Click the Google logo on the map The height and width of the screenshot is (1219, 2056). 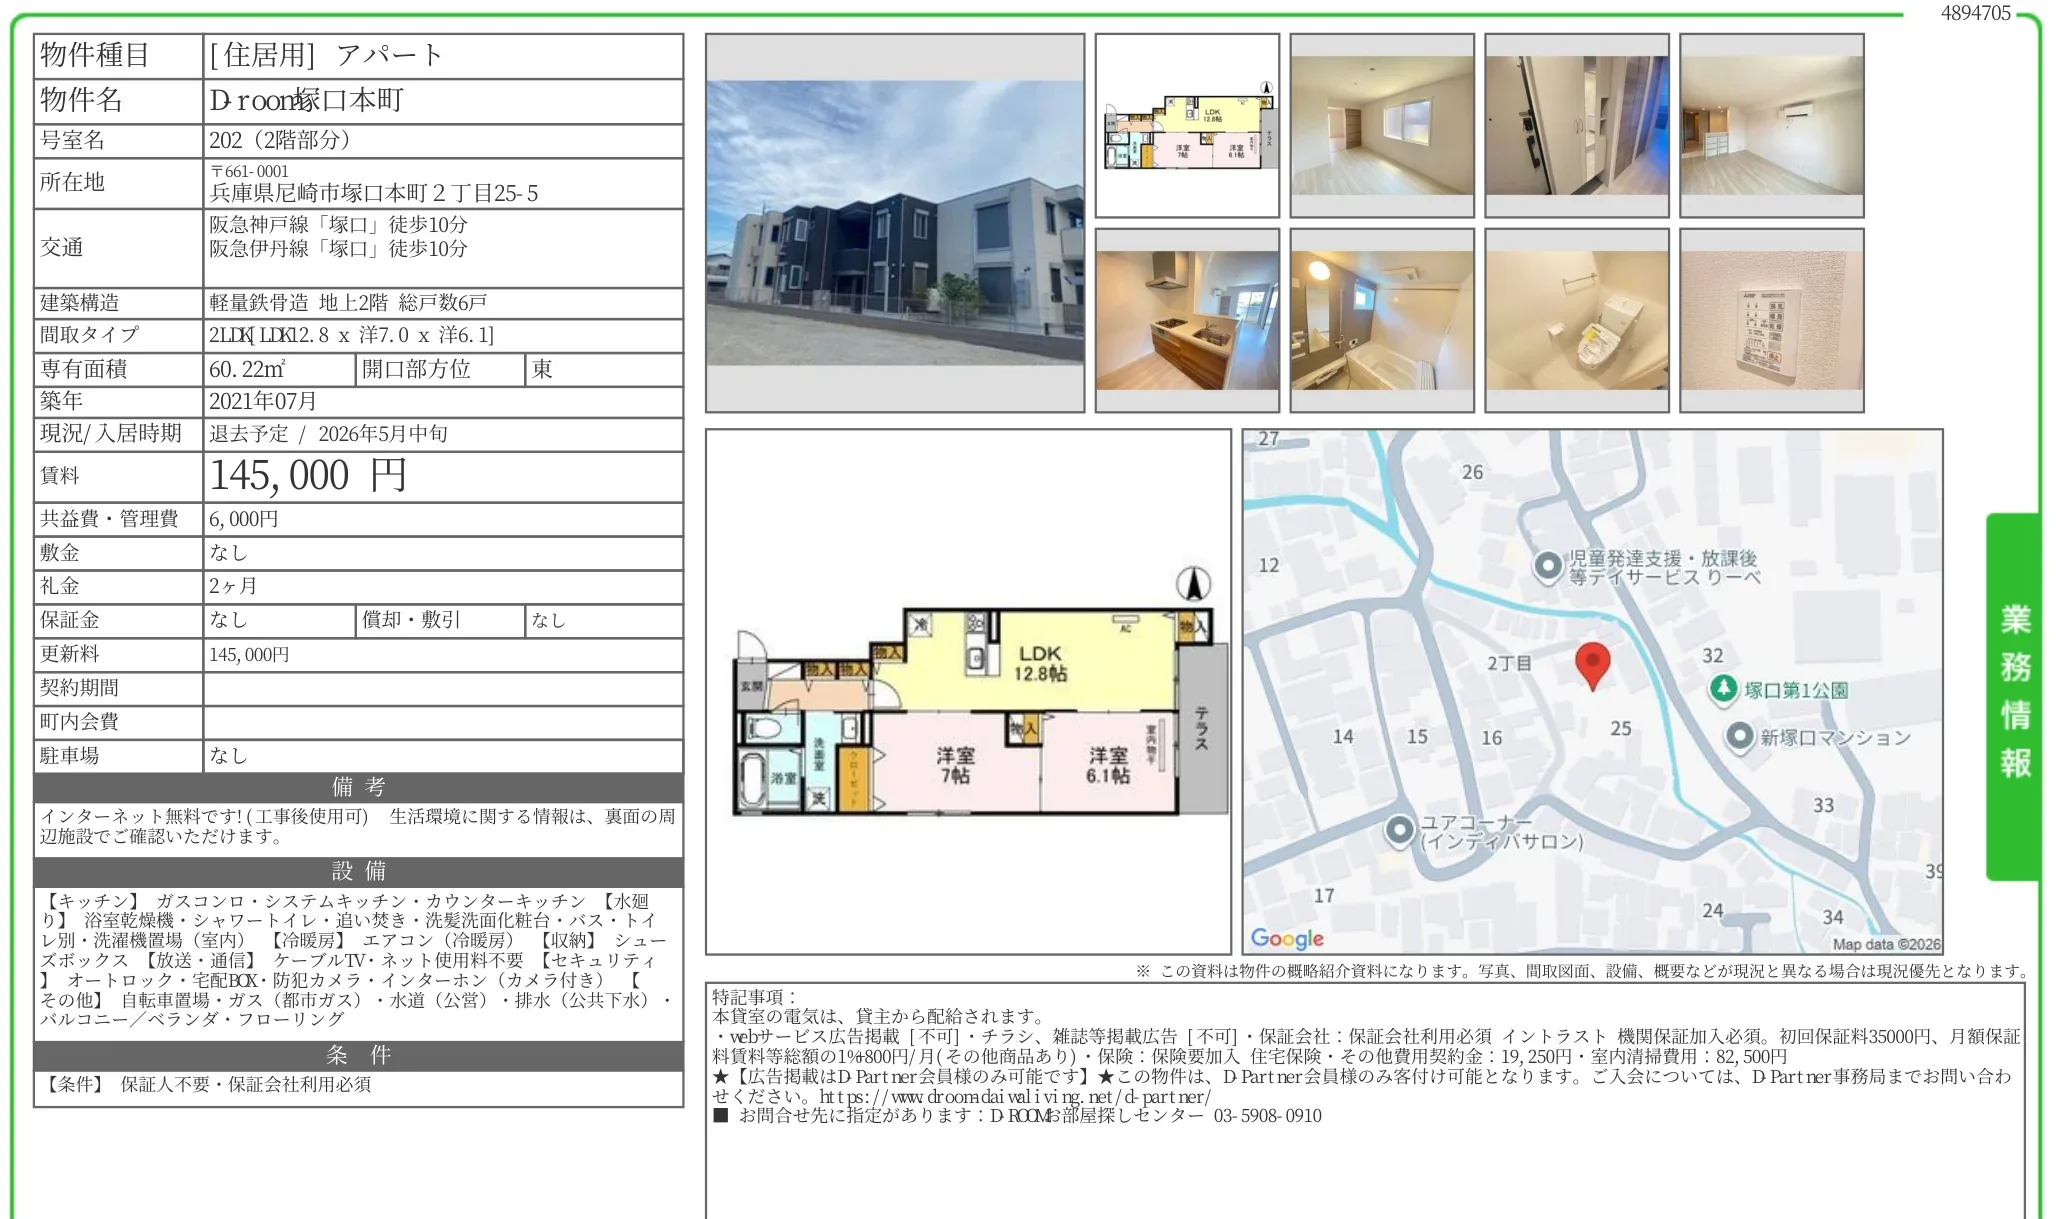coord(1287,938)
